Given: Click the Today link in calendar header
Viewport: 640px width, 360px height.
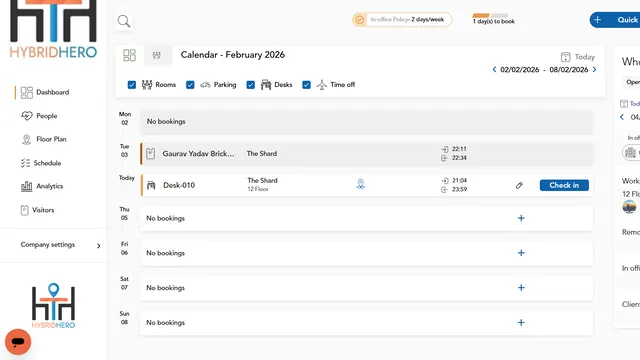Looking at the screenshot, I should tap(584, 57).
